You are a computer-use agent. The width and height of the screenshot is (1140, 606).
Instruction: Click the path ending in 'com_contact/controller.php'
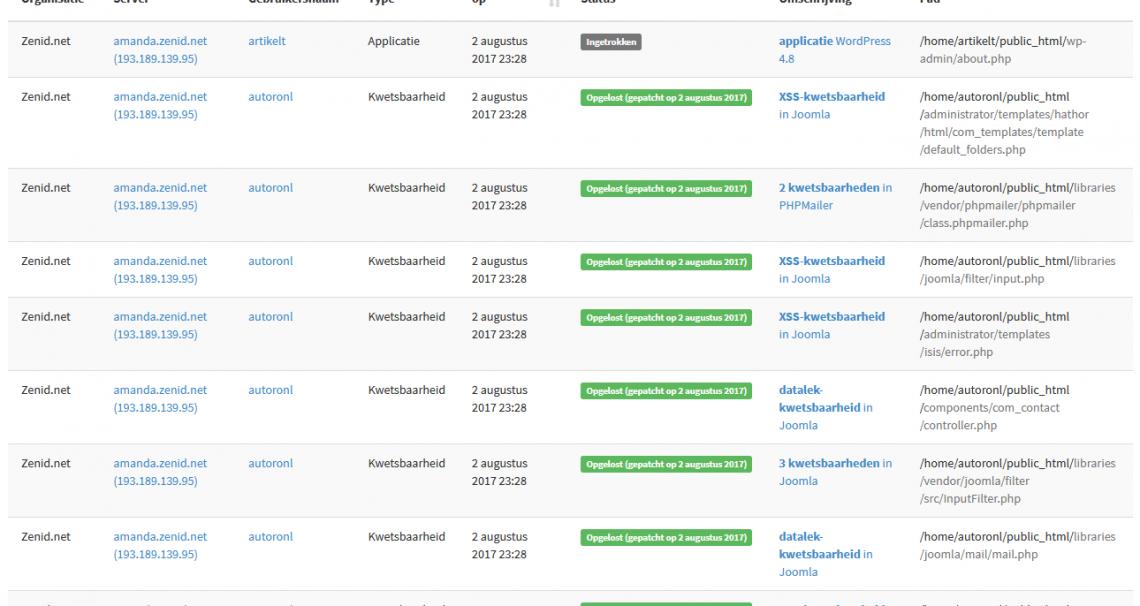pos(995,408)
